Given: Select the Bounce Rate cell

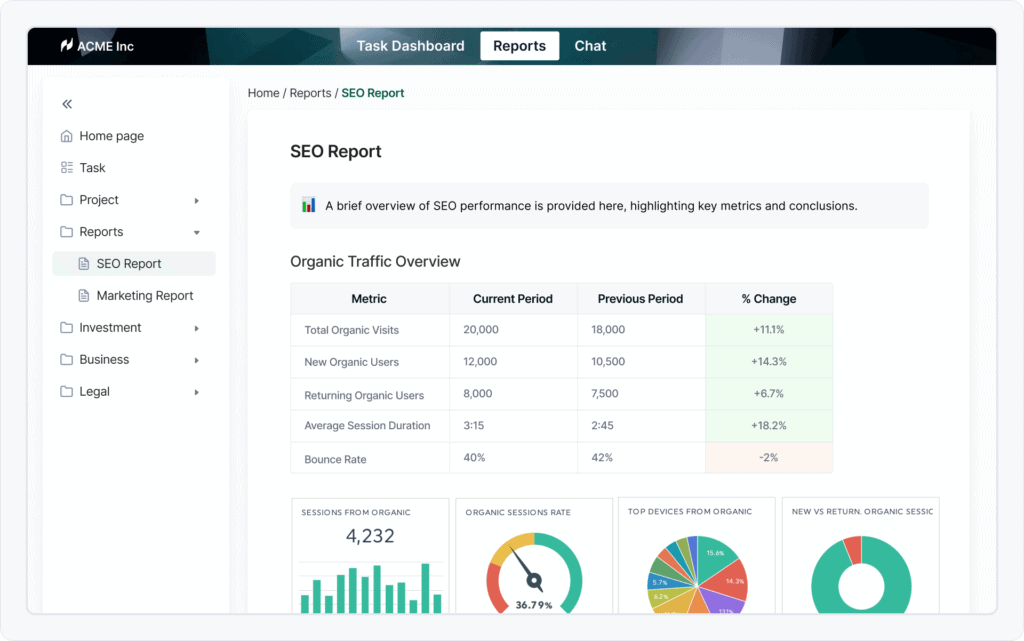Looking at the screenshot, I should tap(370, 459).
